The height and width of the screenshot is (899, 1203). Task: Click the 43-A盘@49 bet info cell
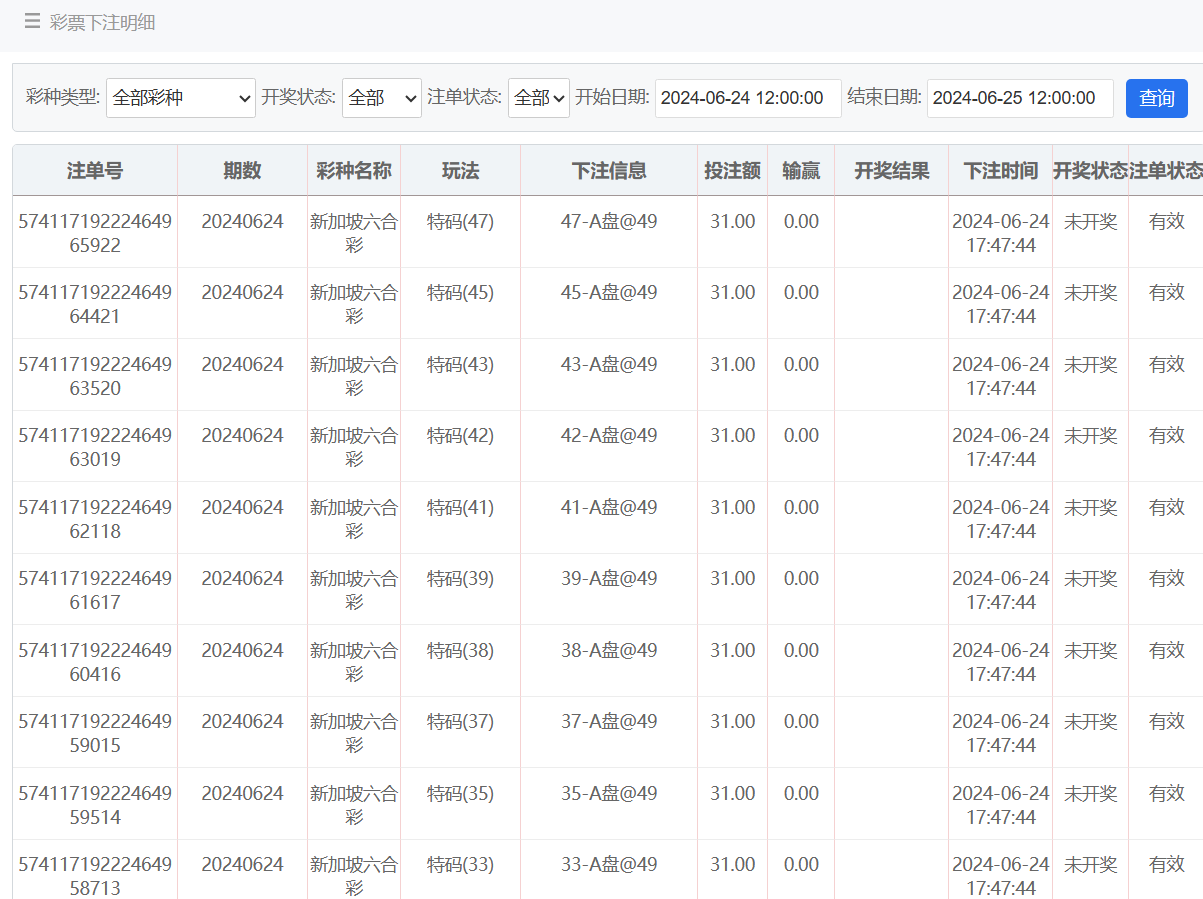click(609, 364)
